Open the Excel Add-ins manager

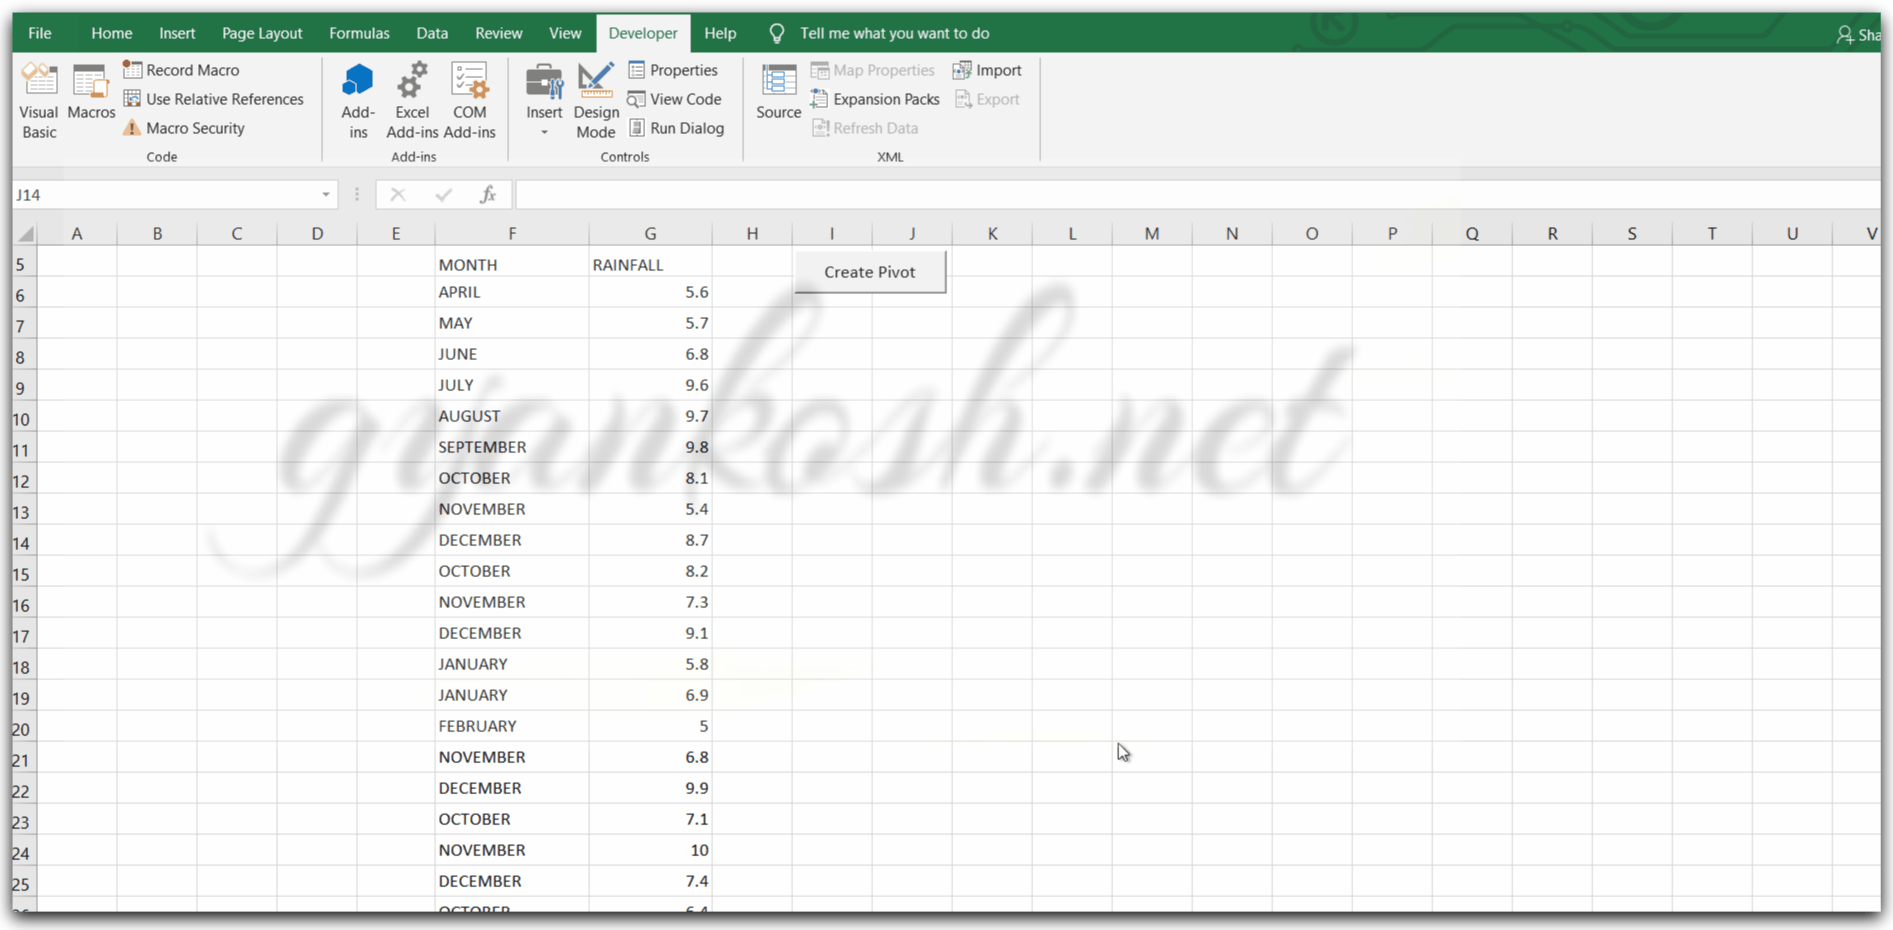point(412,100)
